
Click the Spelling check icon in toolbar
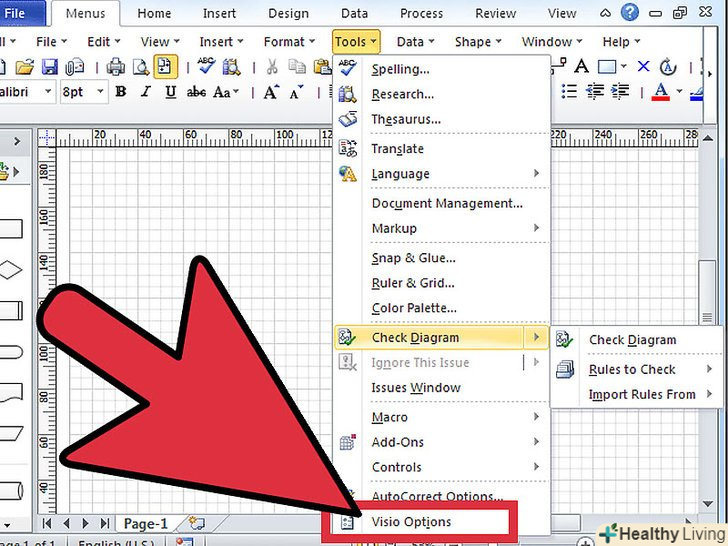click(206, 67)
